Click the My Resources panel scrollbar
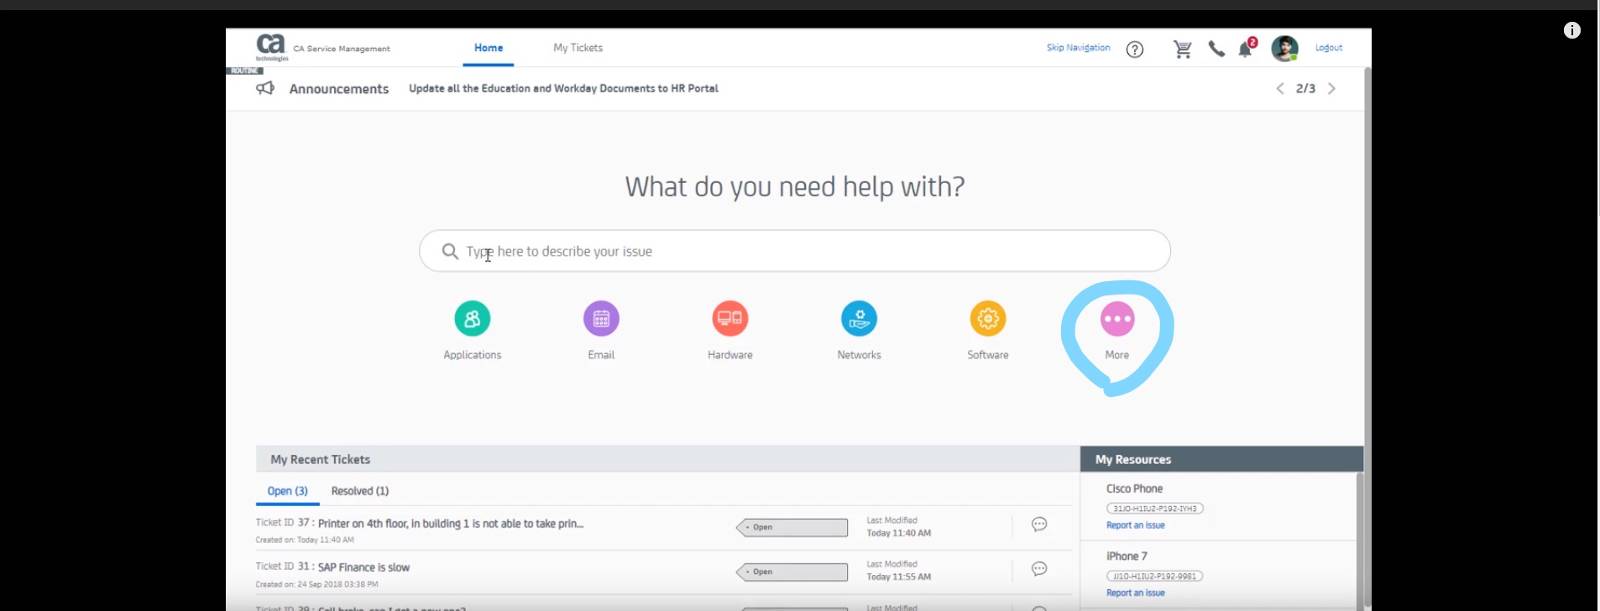The height and width of the screenshot is (611, 1600). 1359,540
